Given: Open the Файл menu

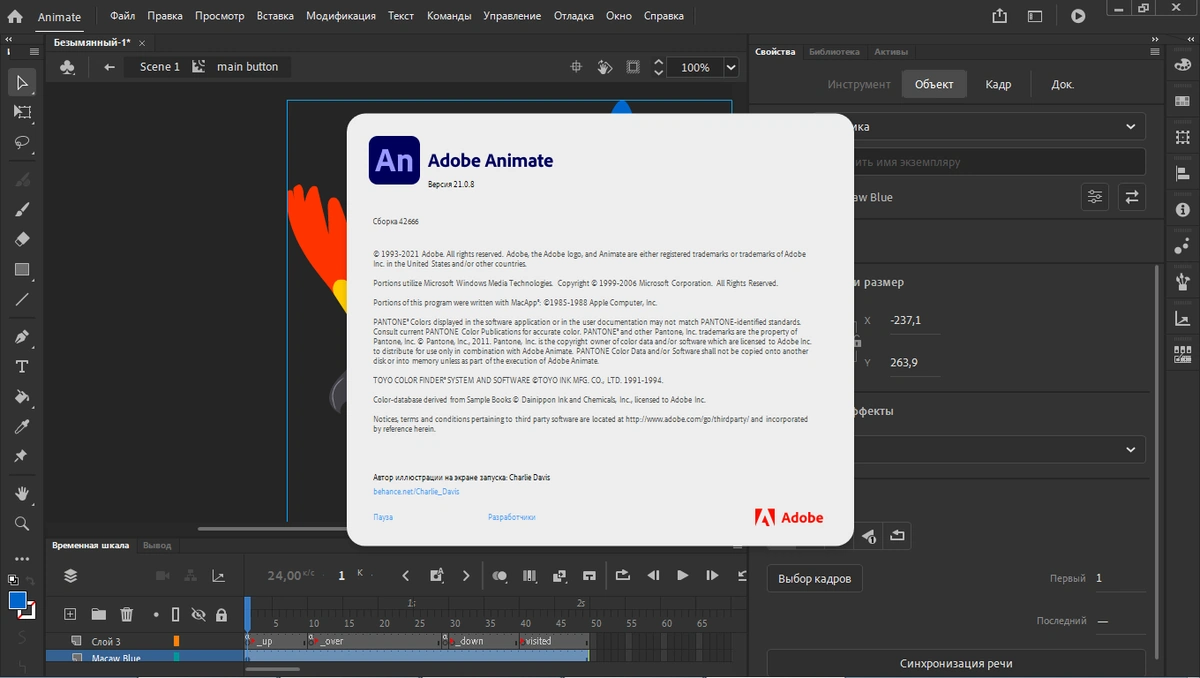Looking at the screenshot, I should pos(122,16).
